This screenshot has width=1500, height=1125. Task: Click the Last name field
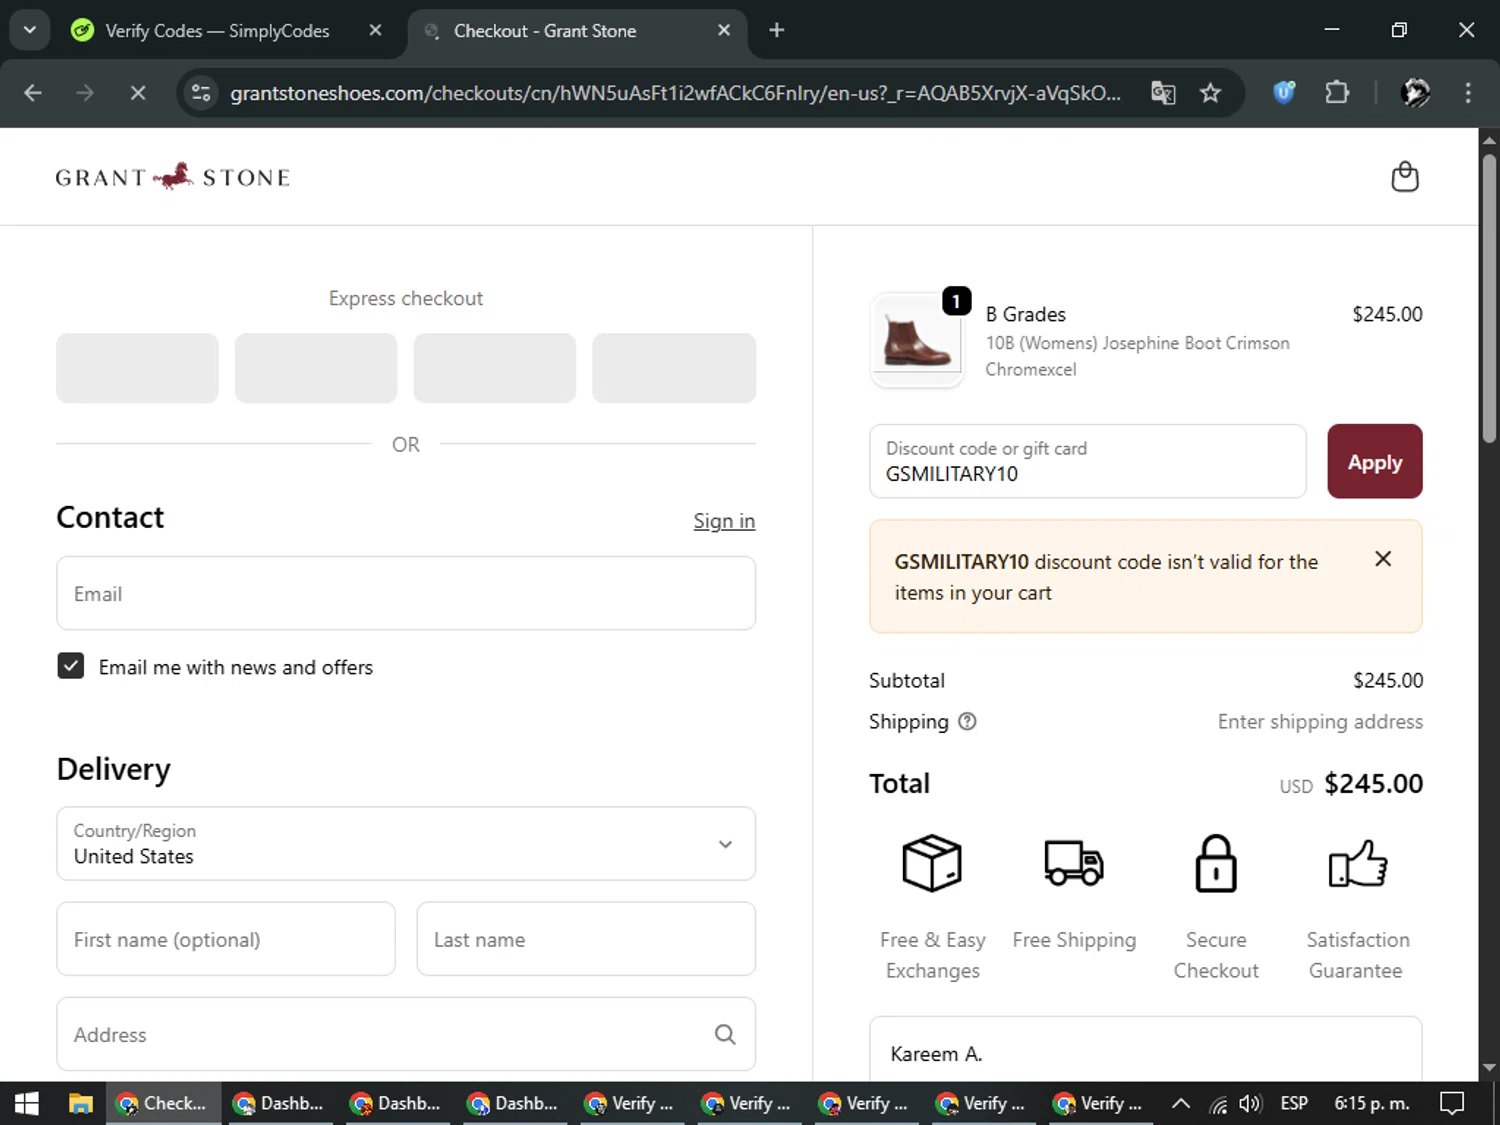pos(586,939)
